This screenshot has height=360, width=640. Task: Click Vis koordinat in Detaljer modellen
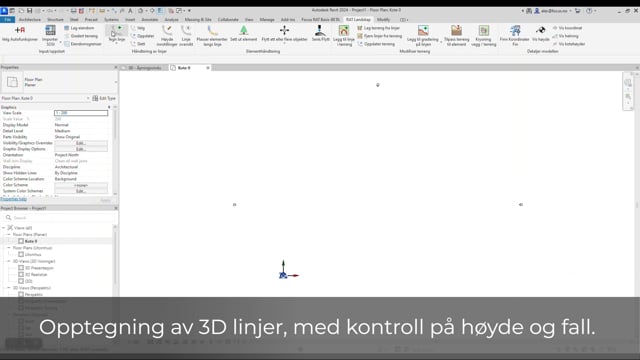click(x=567, y=28)
